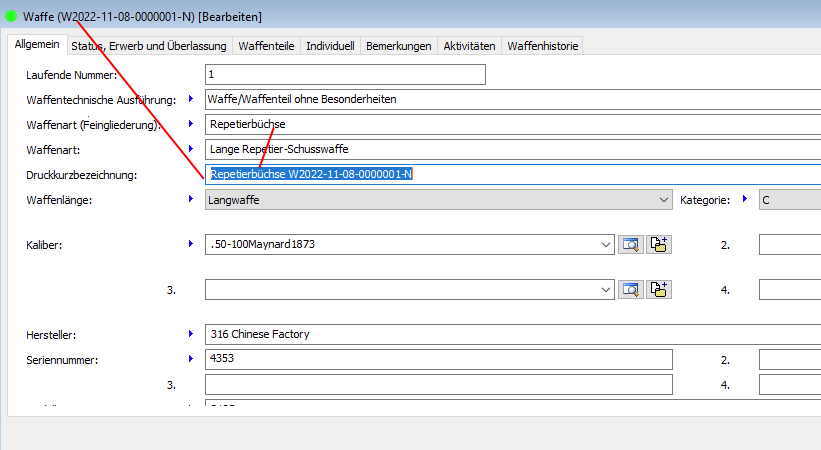Viewport: 821px width, 450px height.
Task: Click the add-new icon in Kaliber row 3
Action: point(658,289)
